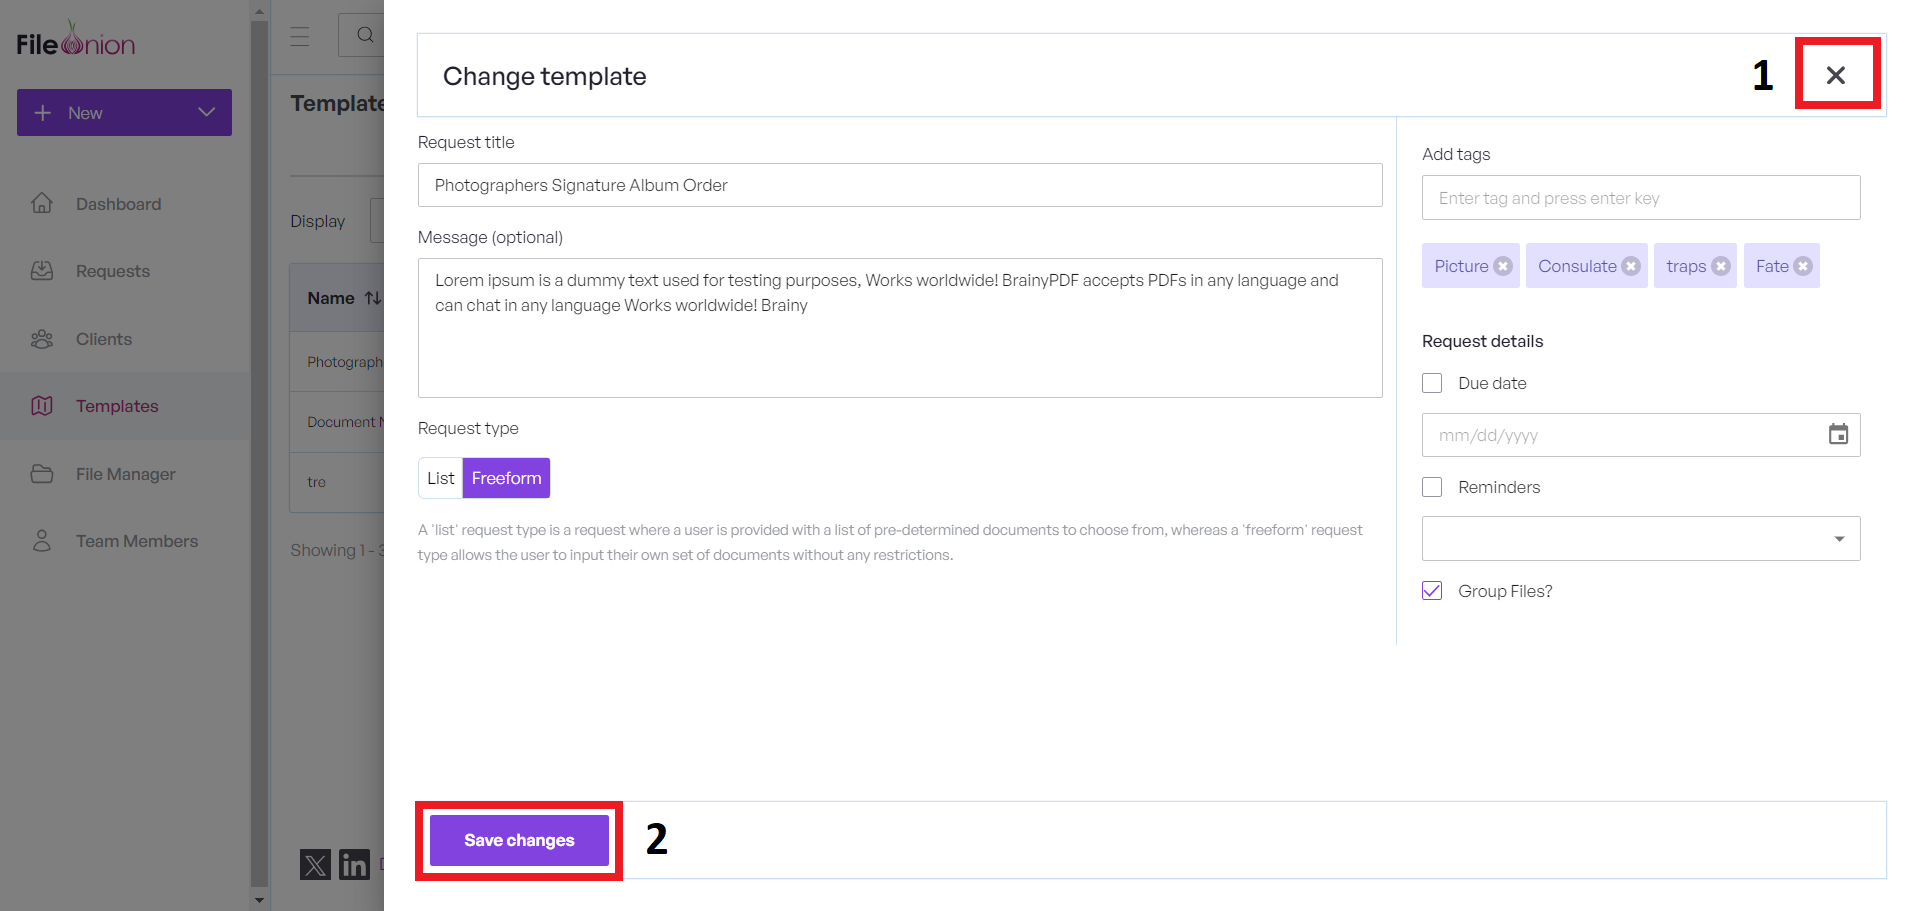Viewport: 1920px width, 911px height.
Task: Expand the New button dropdown
Action: (x=207, y=112)
